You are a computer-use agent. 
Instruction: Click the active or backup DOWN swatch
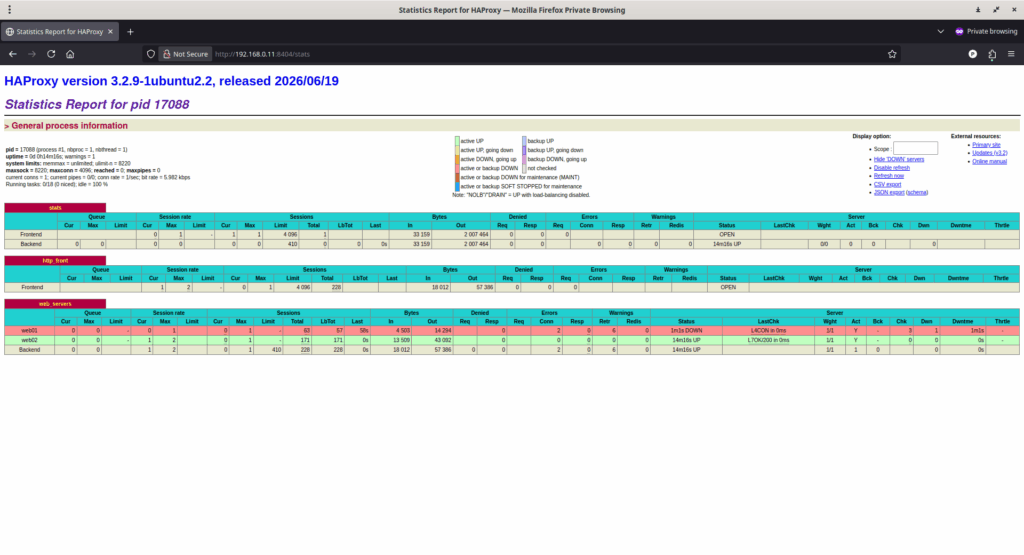click(x=457, y=168)
